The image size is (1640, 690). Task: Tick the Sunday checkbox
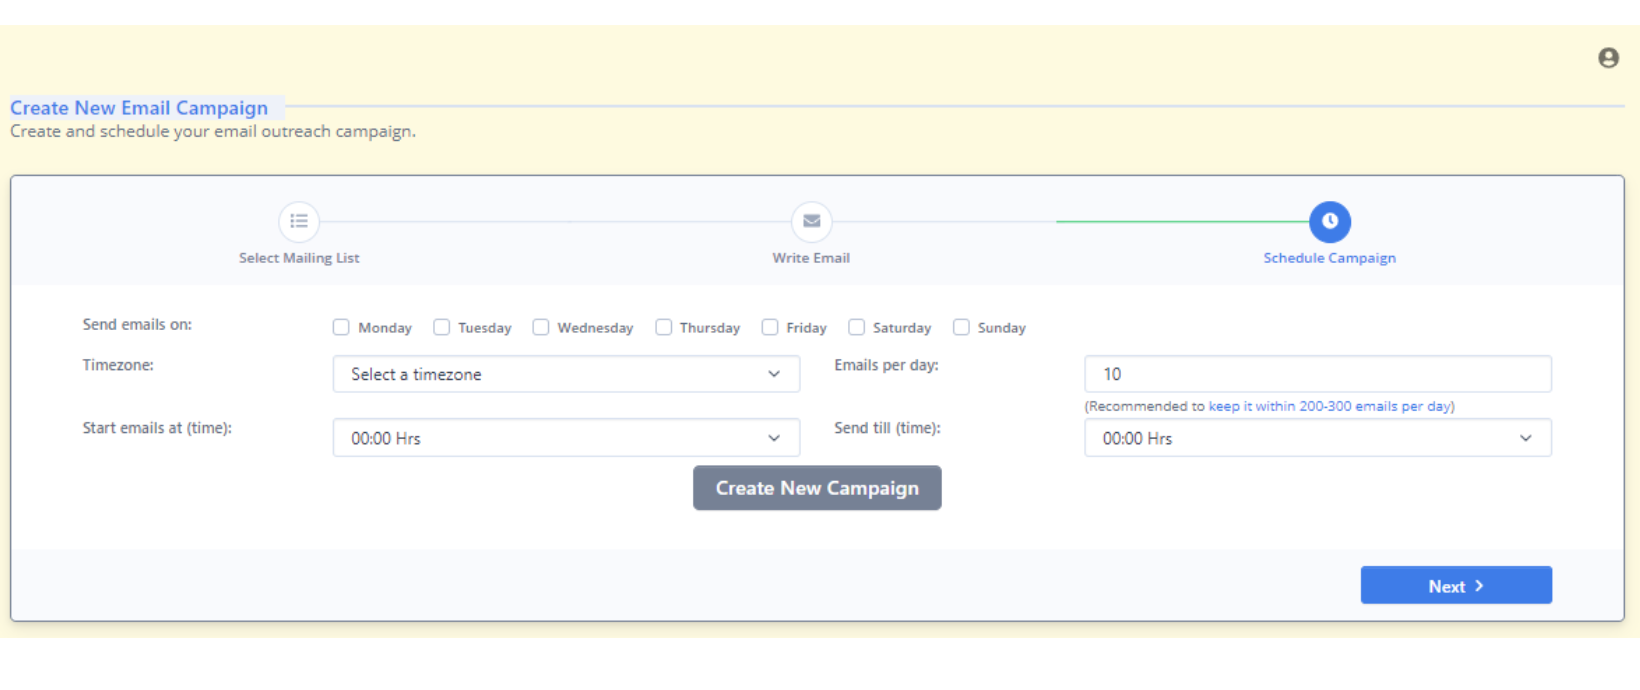pyautogui.click(x=961, y=327)
